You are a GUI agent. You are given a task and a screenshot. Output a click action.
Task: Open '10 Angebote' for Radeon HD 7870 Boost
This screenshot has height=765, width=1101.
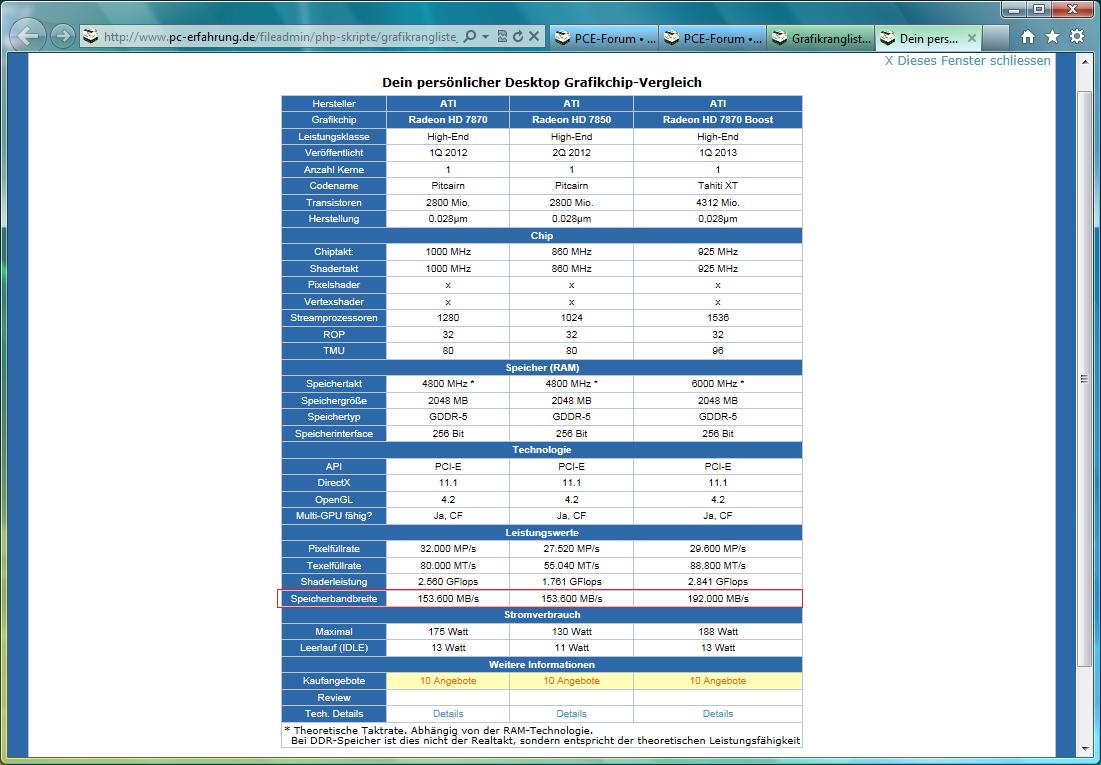point(717,681)
